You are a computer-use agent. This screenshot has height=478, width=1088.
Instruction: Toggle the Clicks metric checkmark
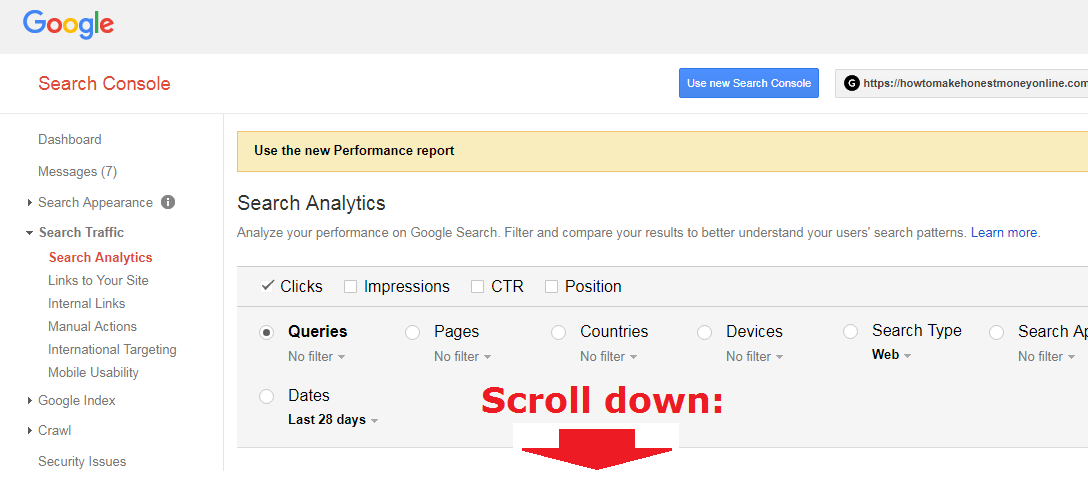pyautogui.click(x=268, y=285)
